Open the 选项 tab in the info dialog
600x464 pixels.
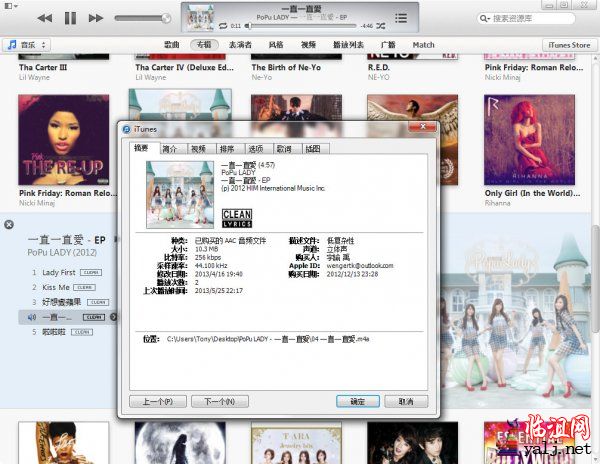coord(255,148)
